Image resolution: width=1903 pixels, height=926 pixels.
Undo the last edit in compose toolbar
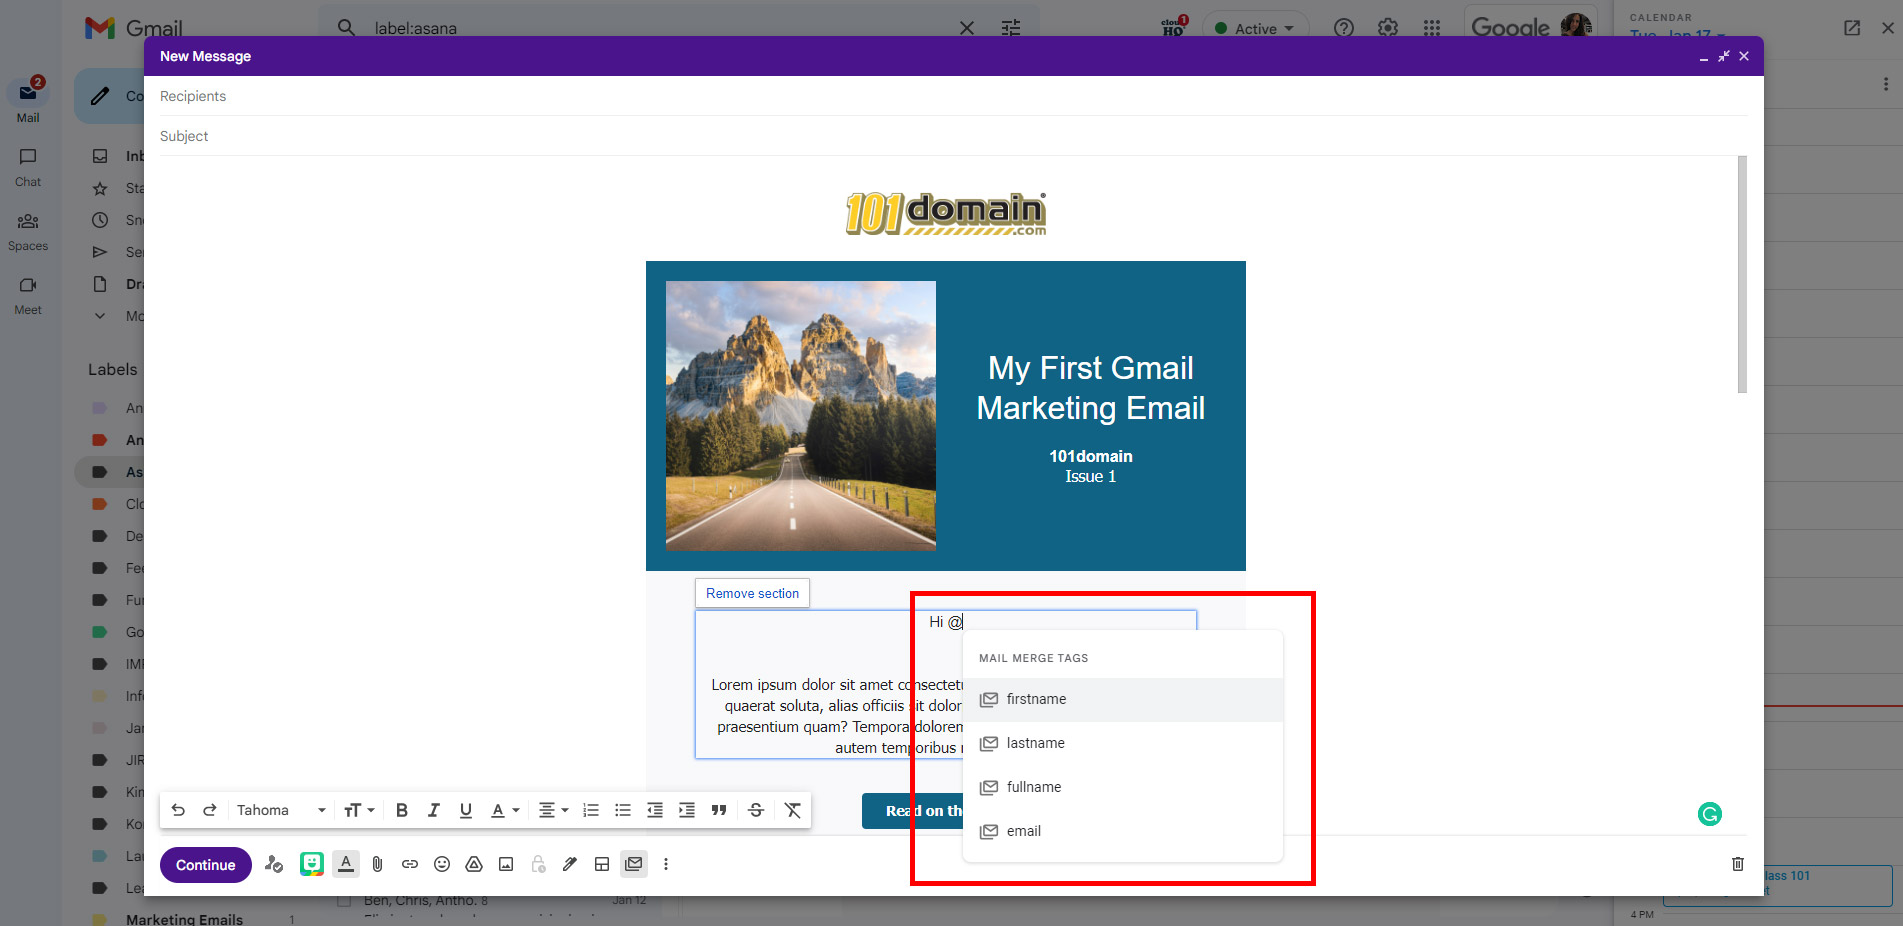tap(178, 810)
